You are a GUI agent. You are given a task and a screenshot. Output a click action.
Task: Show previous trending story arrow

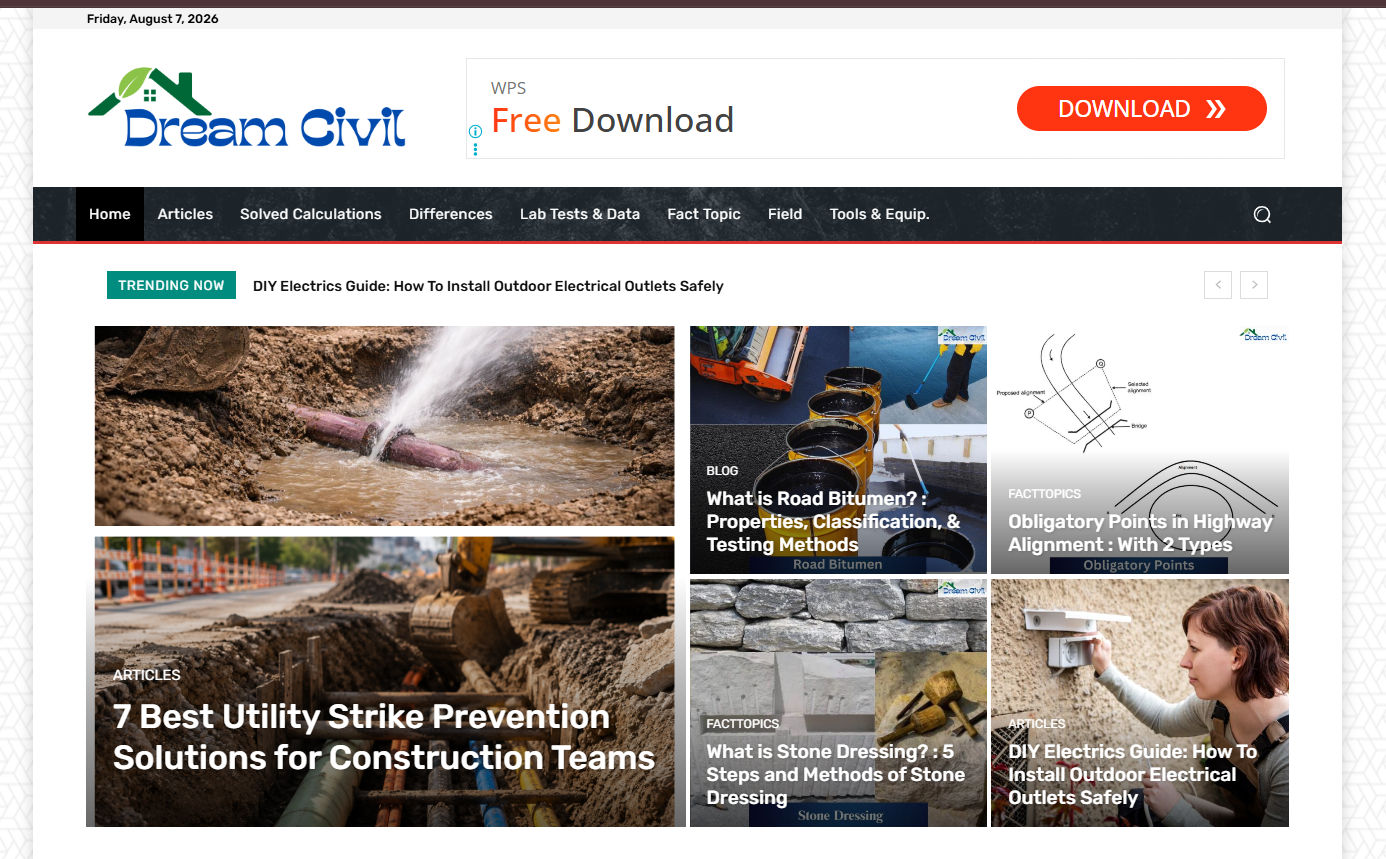pyautogui.click(x=1218, y=285)
